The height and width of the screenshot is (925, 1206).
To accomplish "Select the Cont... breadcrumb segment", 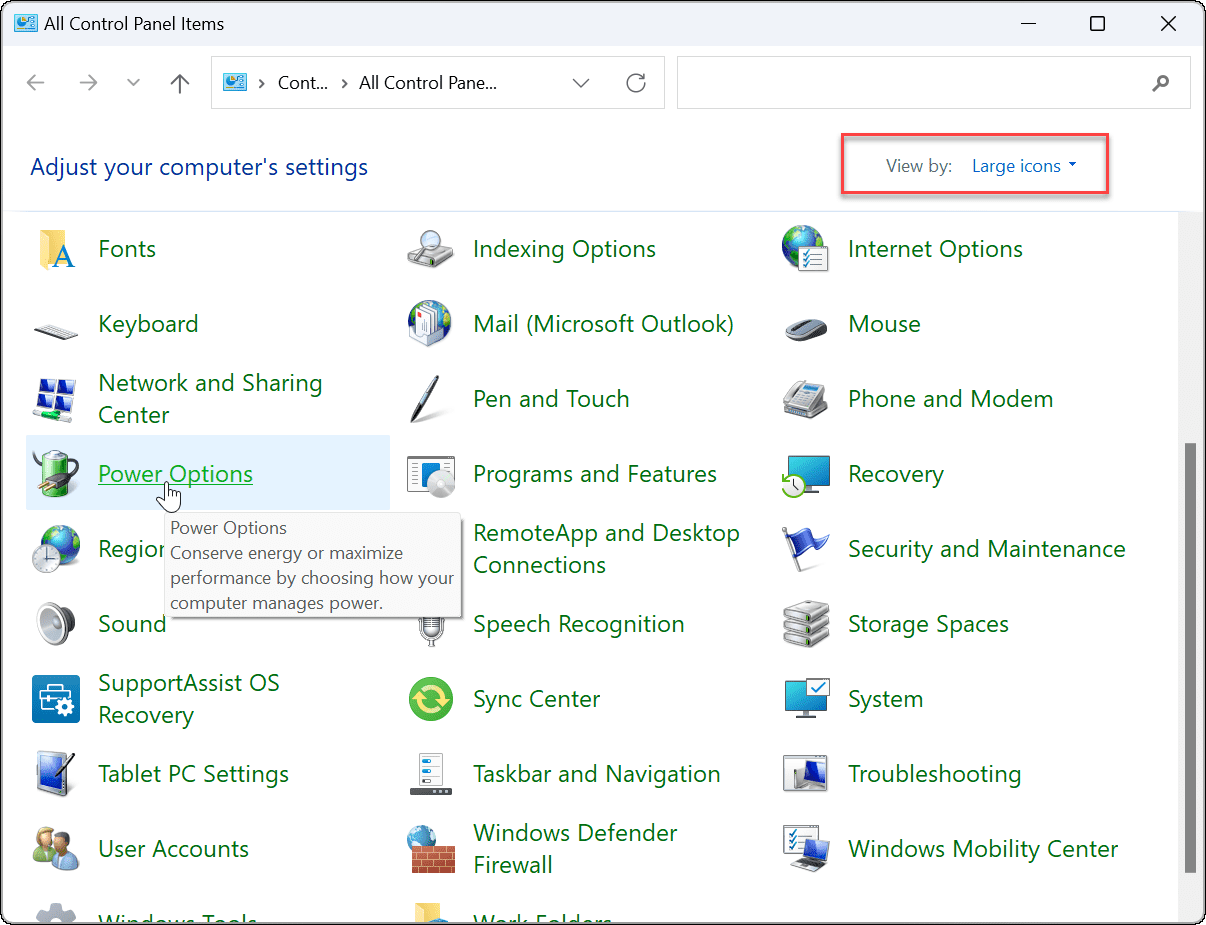I will click(302, 83).
